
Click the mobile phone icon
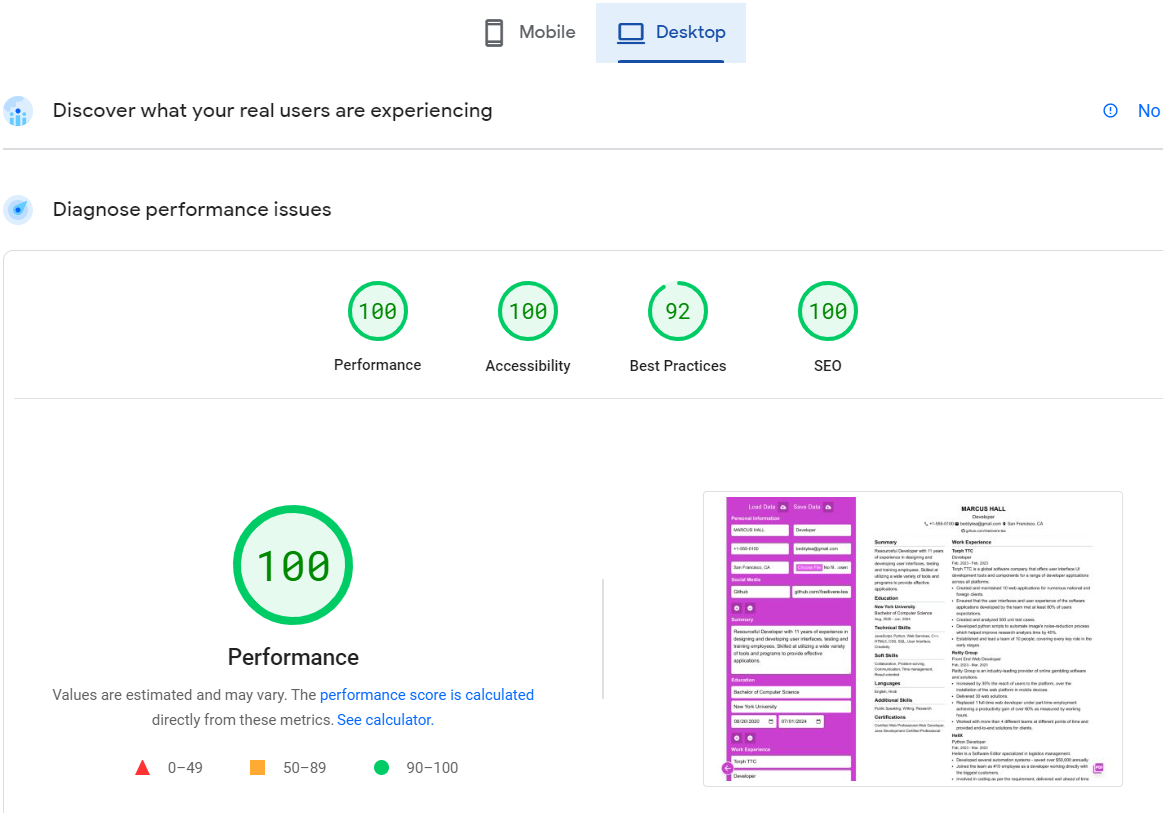494,33
